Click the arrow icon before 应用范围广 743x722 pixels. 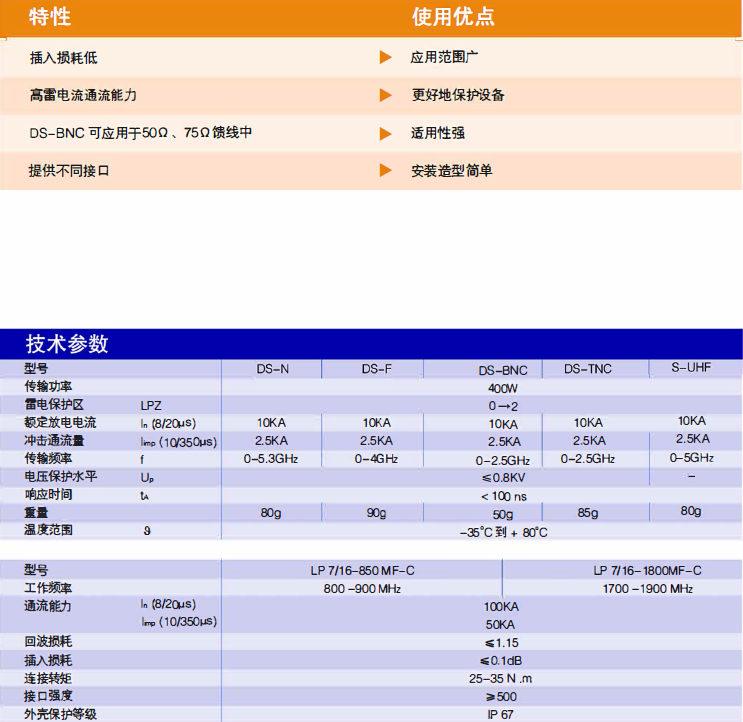click(386, 57)
